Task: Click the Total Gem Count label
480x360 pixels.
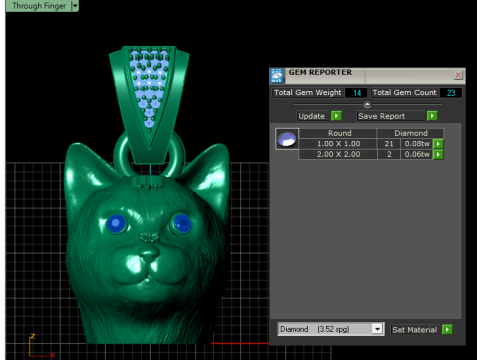Action: click(404, 93)
